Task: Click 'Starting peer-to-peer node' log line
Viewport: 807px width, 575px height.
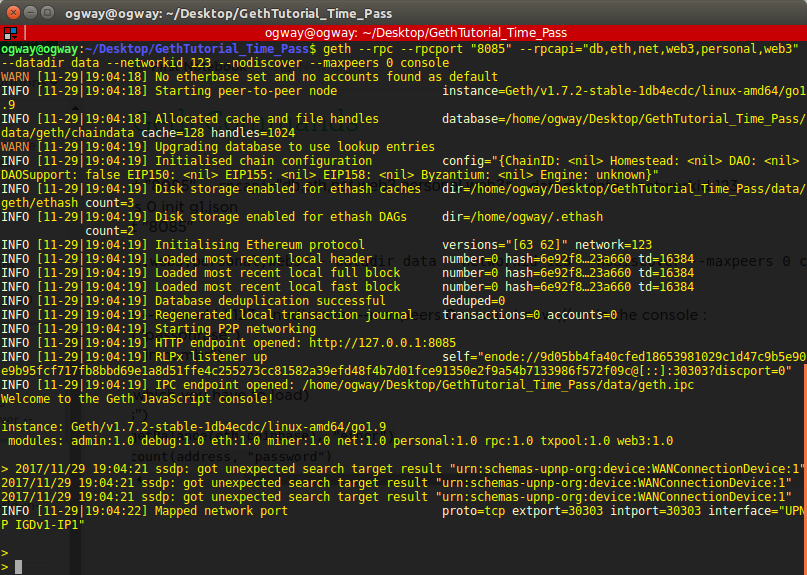Action: point(246,91)
